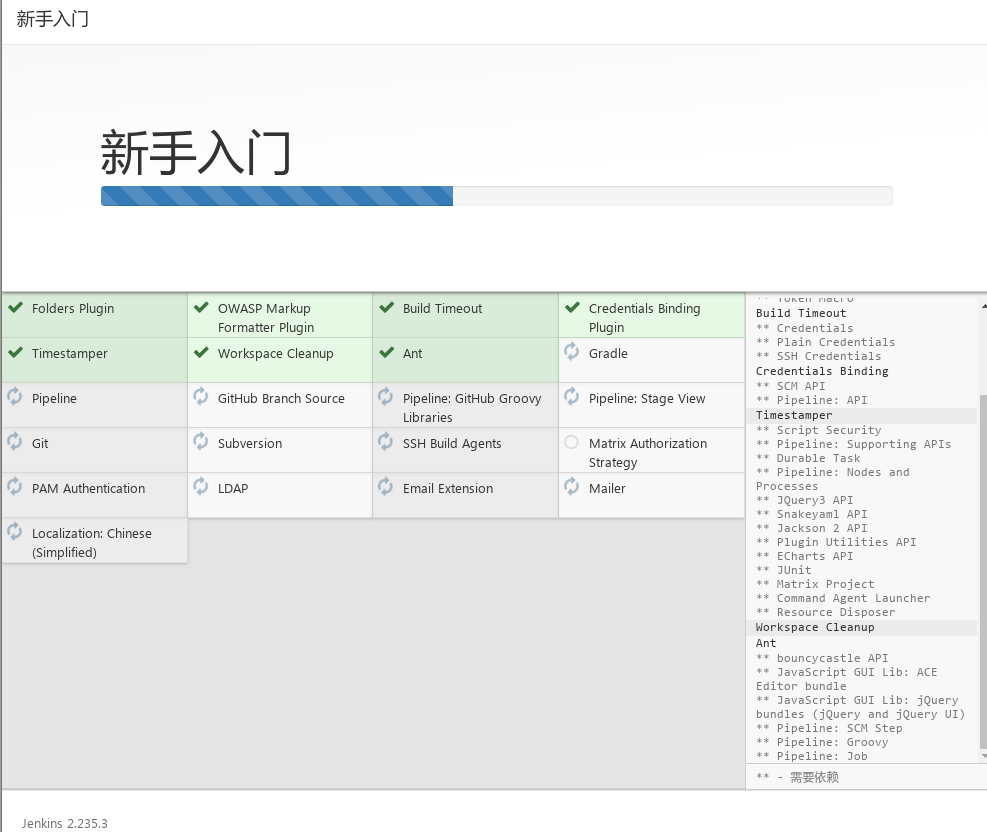Click the pending circle icon for Matrix Authorization Strategy
The image size is (987, 832).
tap(571, 442)
